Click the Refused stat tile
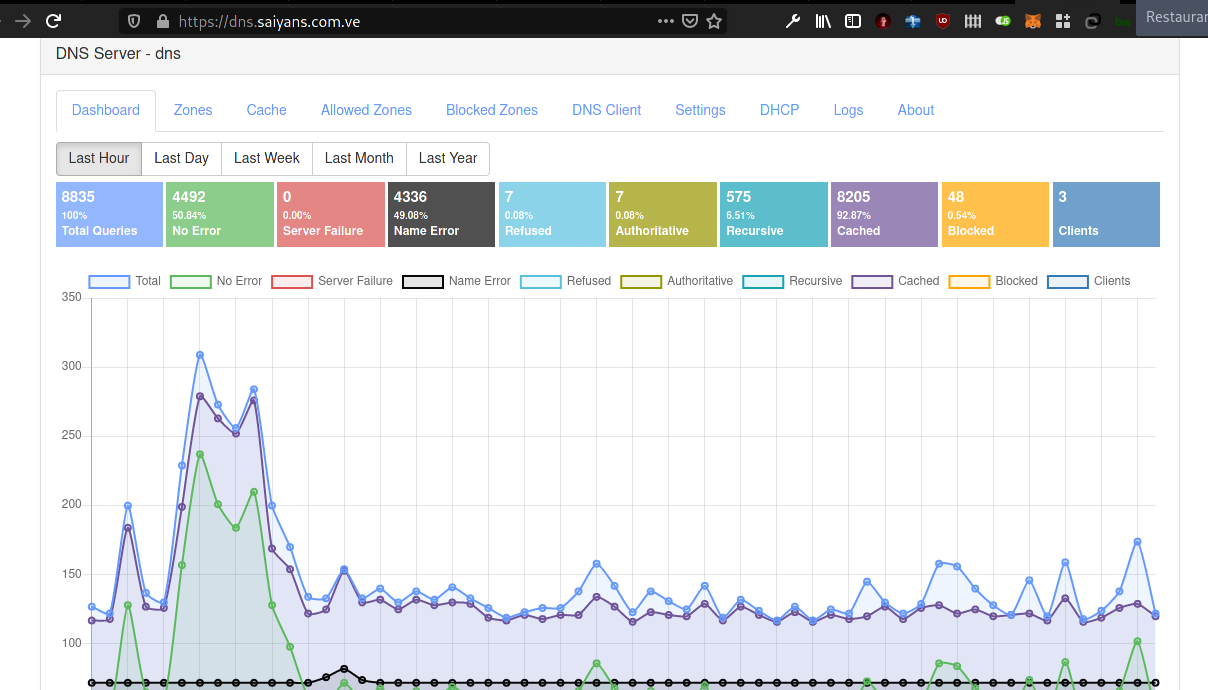This screenshot has height=690, width=1208. [552, 214]
